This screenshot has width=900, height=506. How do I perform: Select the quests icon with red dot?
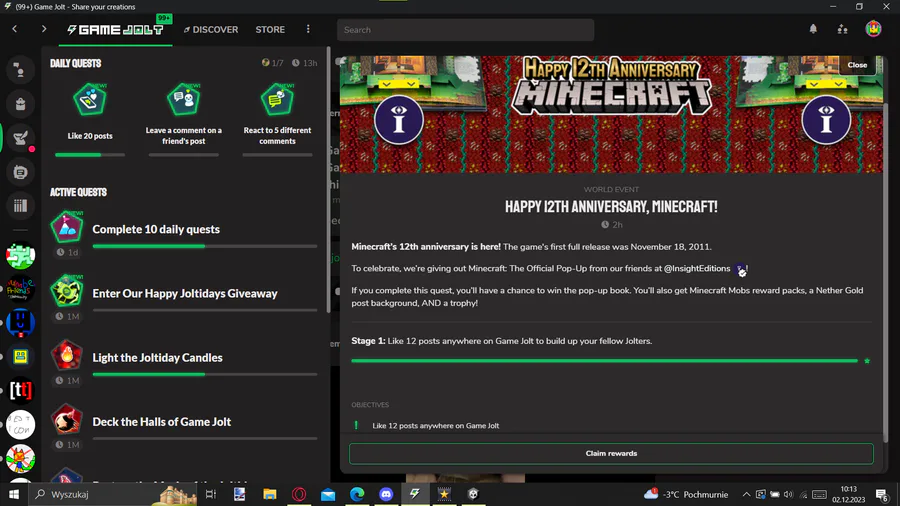point(21,138)
